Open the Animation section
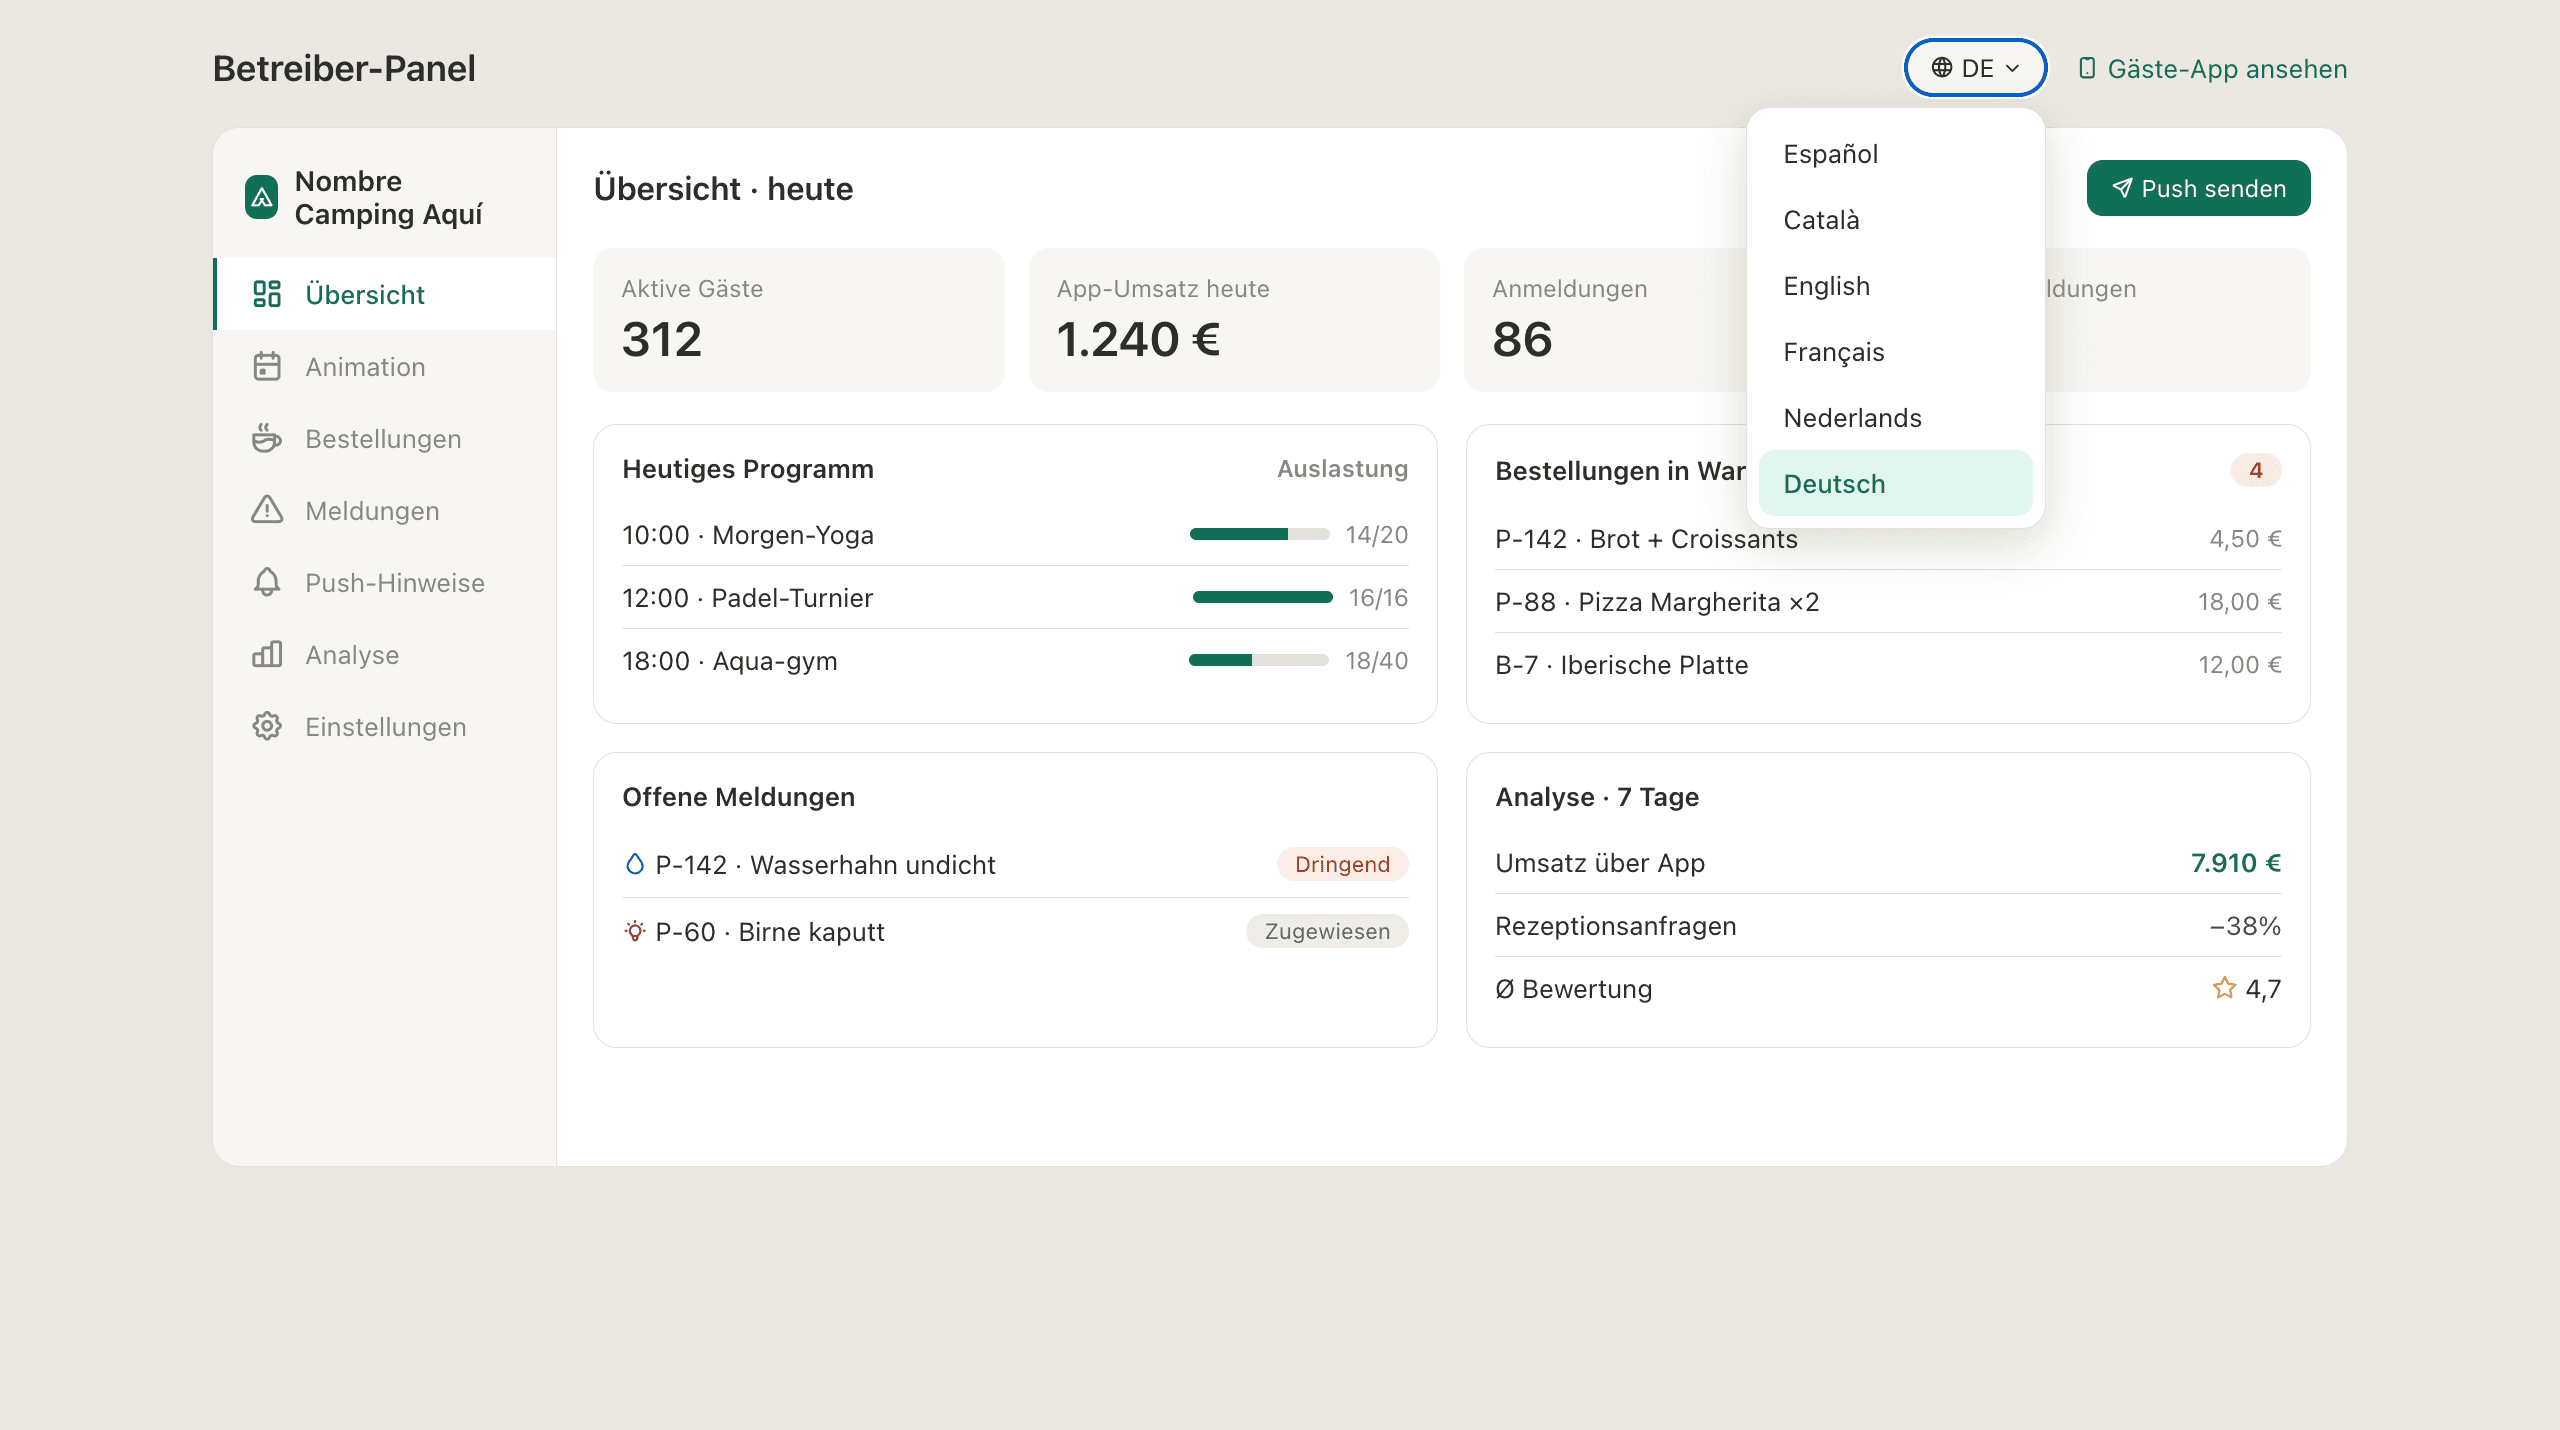The height and width of the screenshot is (1430, 2560). pyautogui.click(x=385, y=366)
